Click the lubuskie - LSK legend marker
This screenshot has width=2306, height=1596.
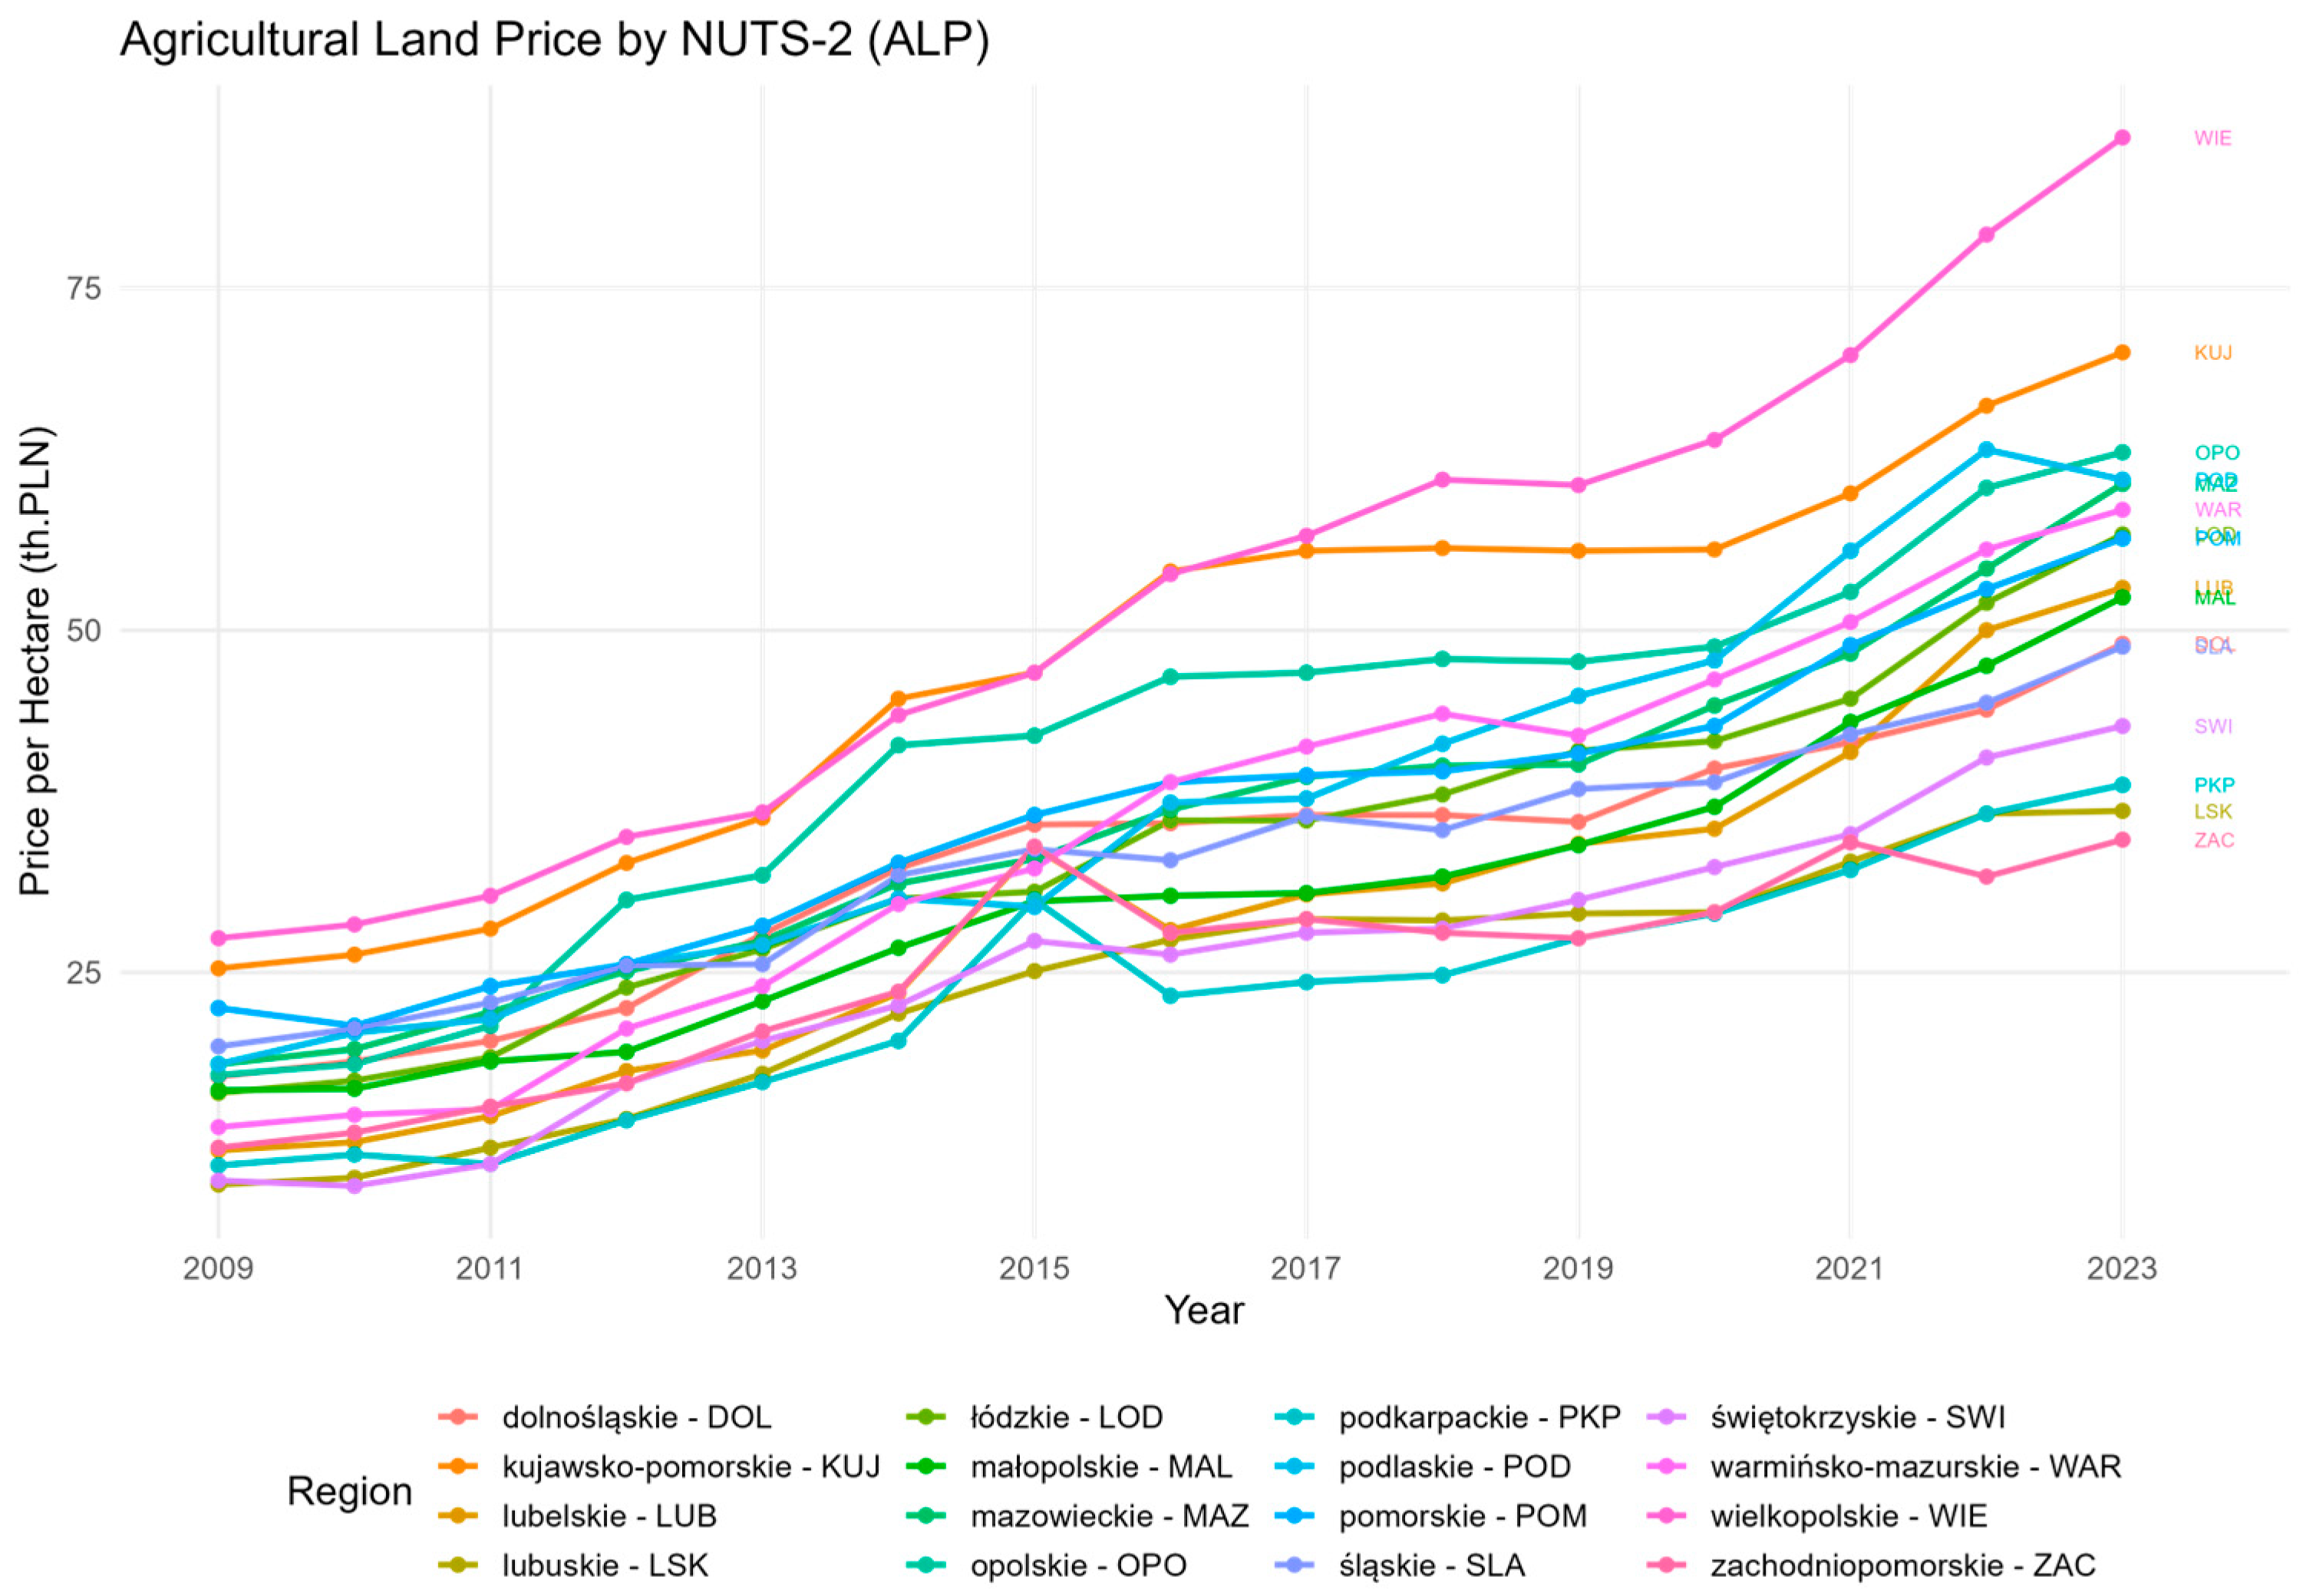[459, 1565]
